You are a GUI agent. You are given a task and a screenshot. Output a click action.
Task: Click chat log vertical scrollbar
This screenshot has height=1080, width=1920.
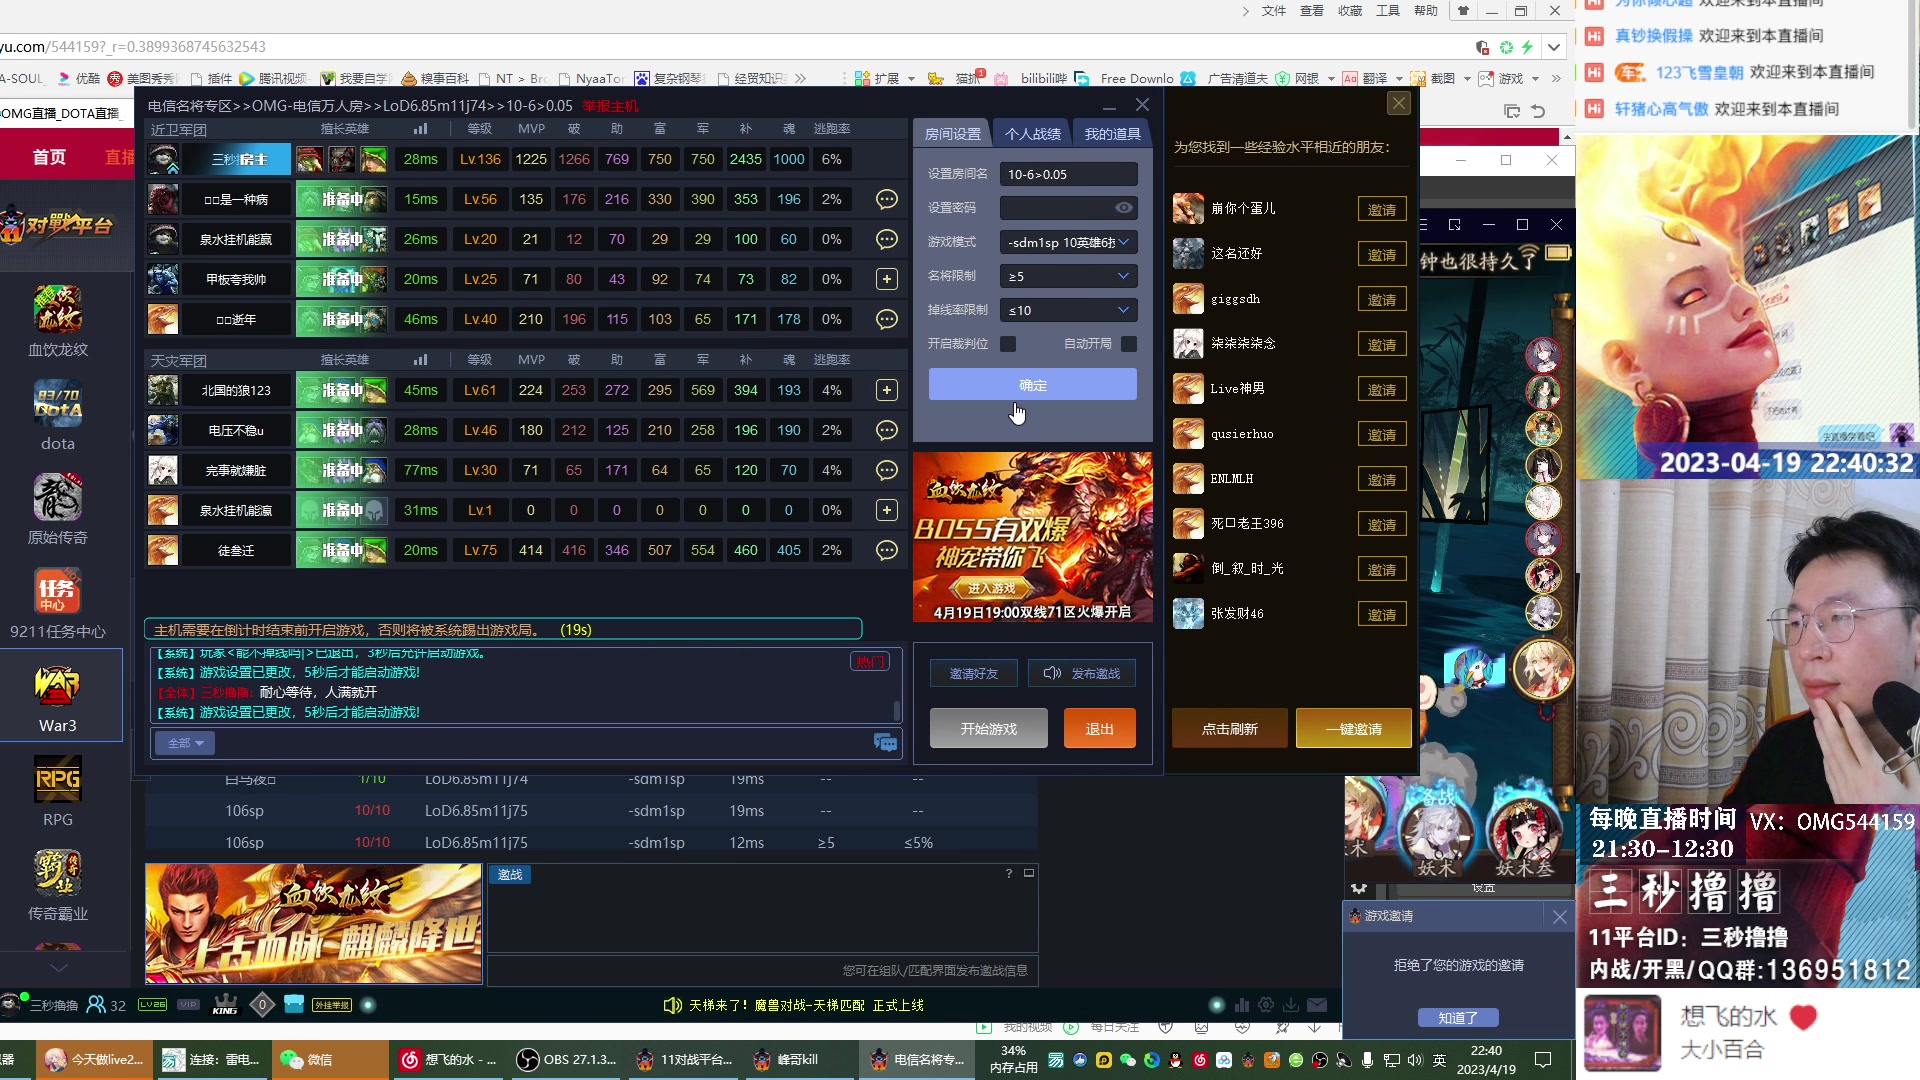(x=896, y=711)
